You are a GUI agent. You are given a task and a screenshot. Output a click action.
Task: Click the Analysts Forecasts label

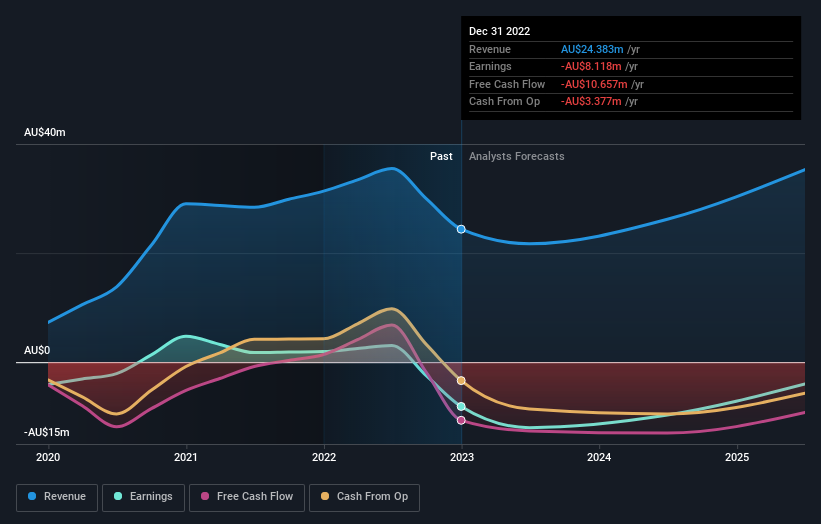click(x=517, y=157)
